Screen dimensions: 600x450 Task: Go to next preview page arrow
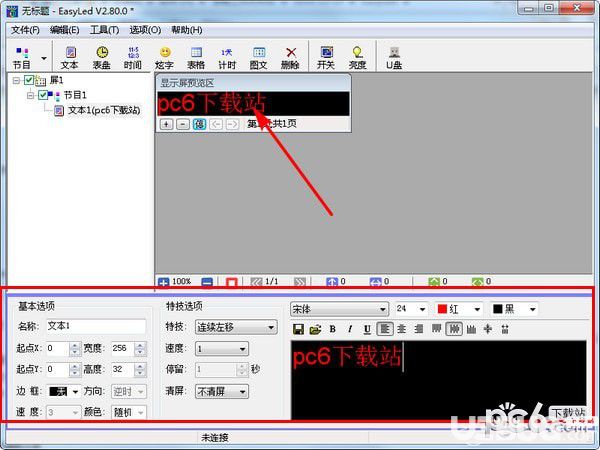tap(232, 124)
